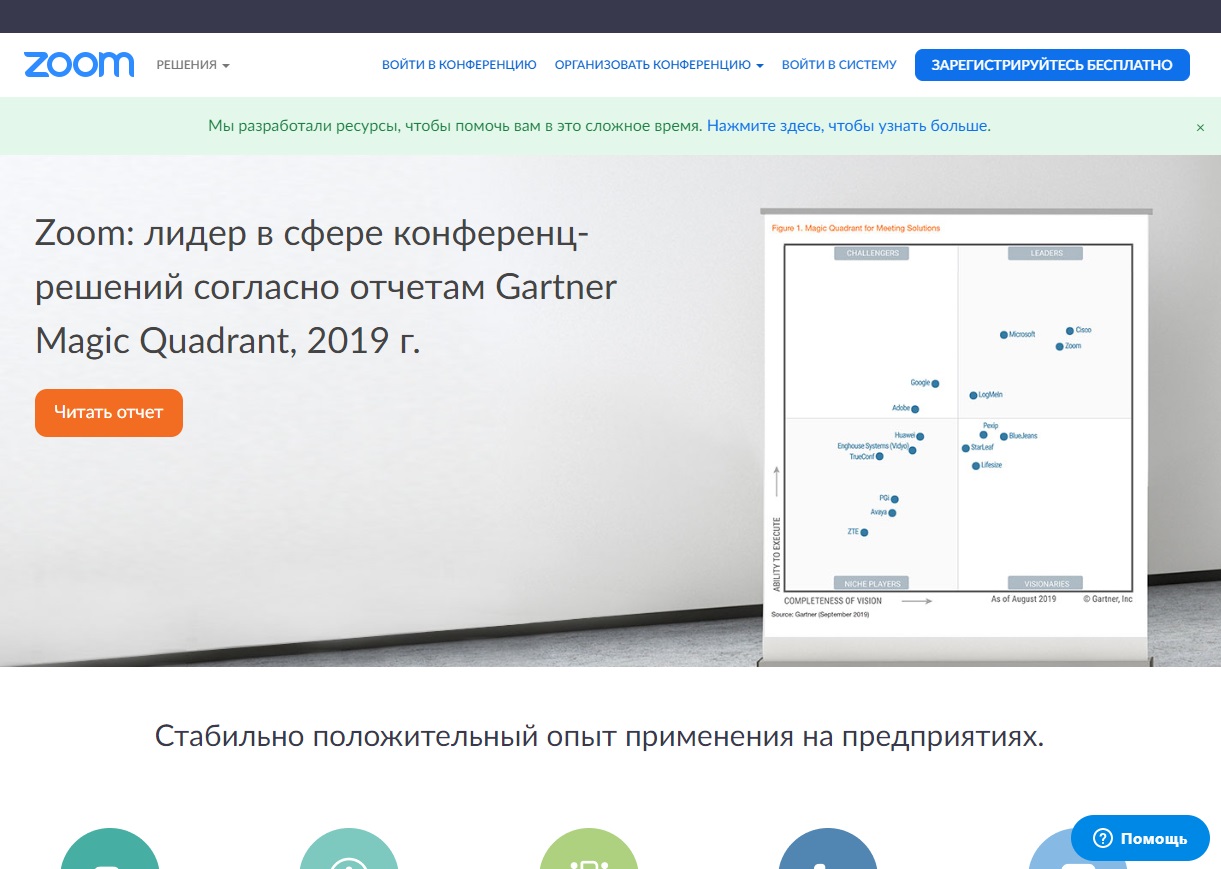1221x869 pixels.
Task: Click the question mark icon in Помощь
Action: 1103,838
